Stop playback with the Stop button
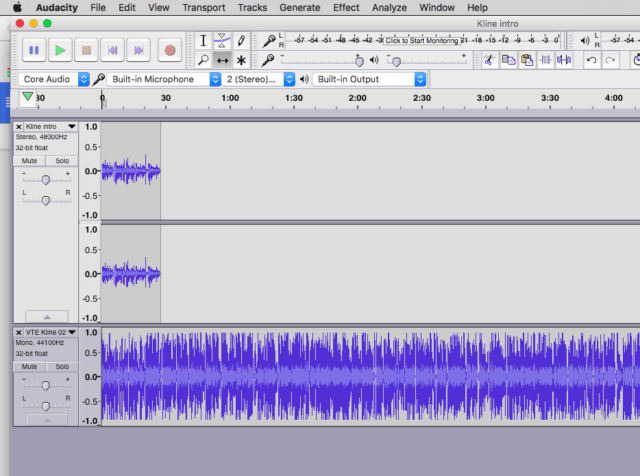Image resolution: width=640 pixels, height=476 pixels. tap(86, 50)
